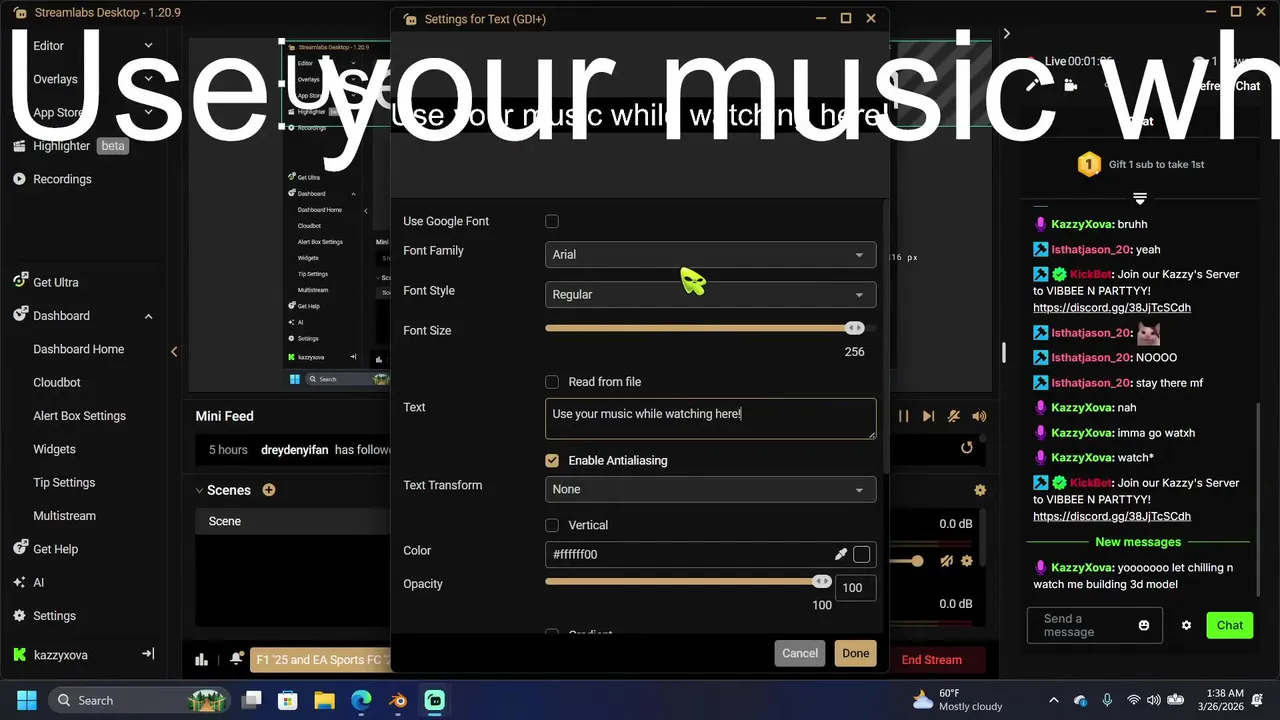The image size is (1280, 720).
Task: Collapse the left dashboard sidebar arrow
Action: coord(174,351)
